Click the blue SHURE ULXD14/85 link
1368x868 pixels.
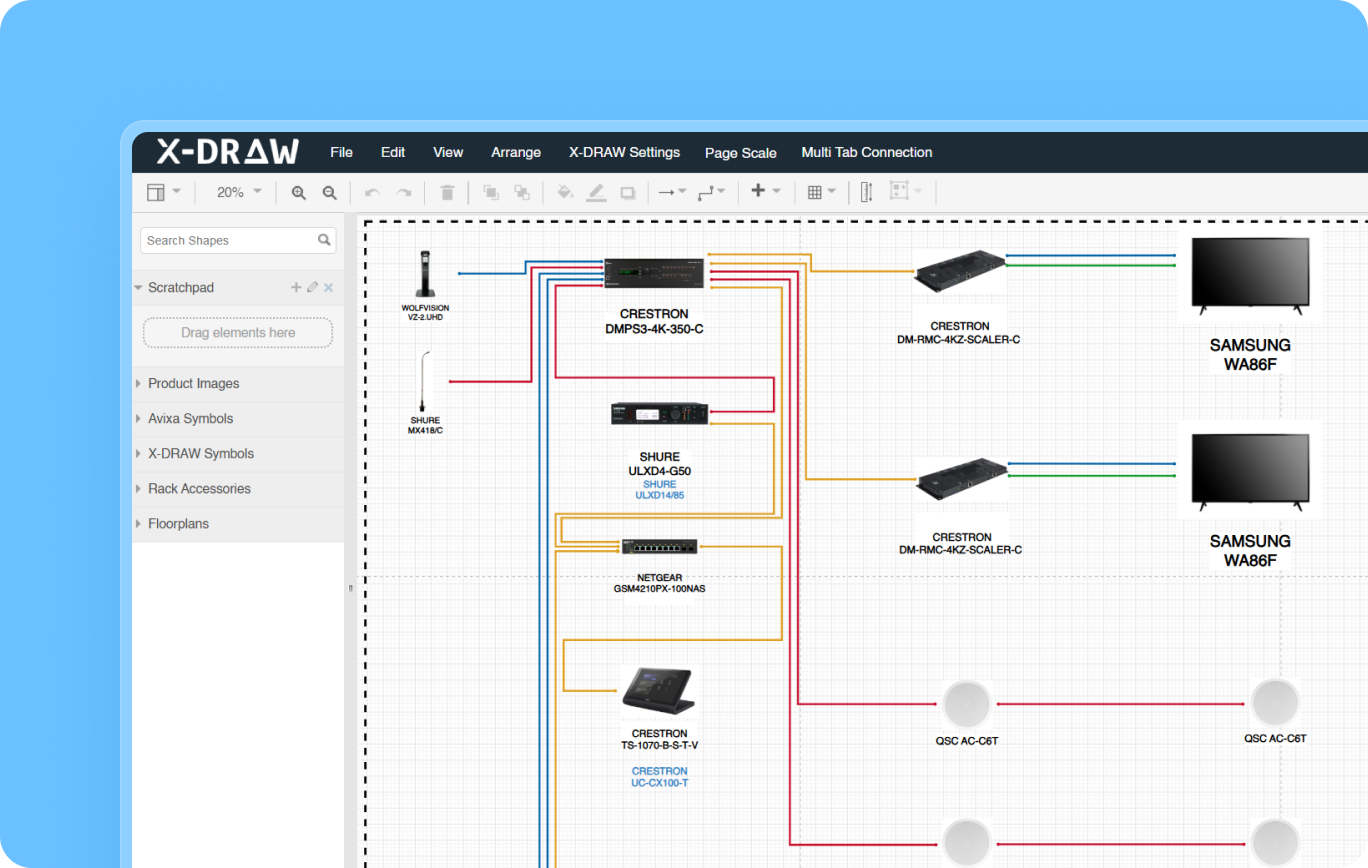tap(660, 490)
